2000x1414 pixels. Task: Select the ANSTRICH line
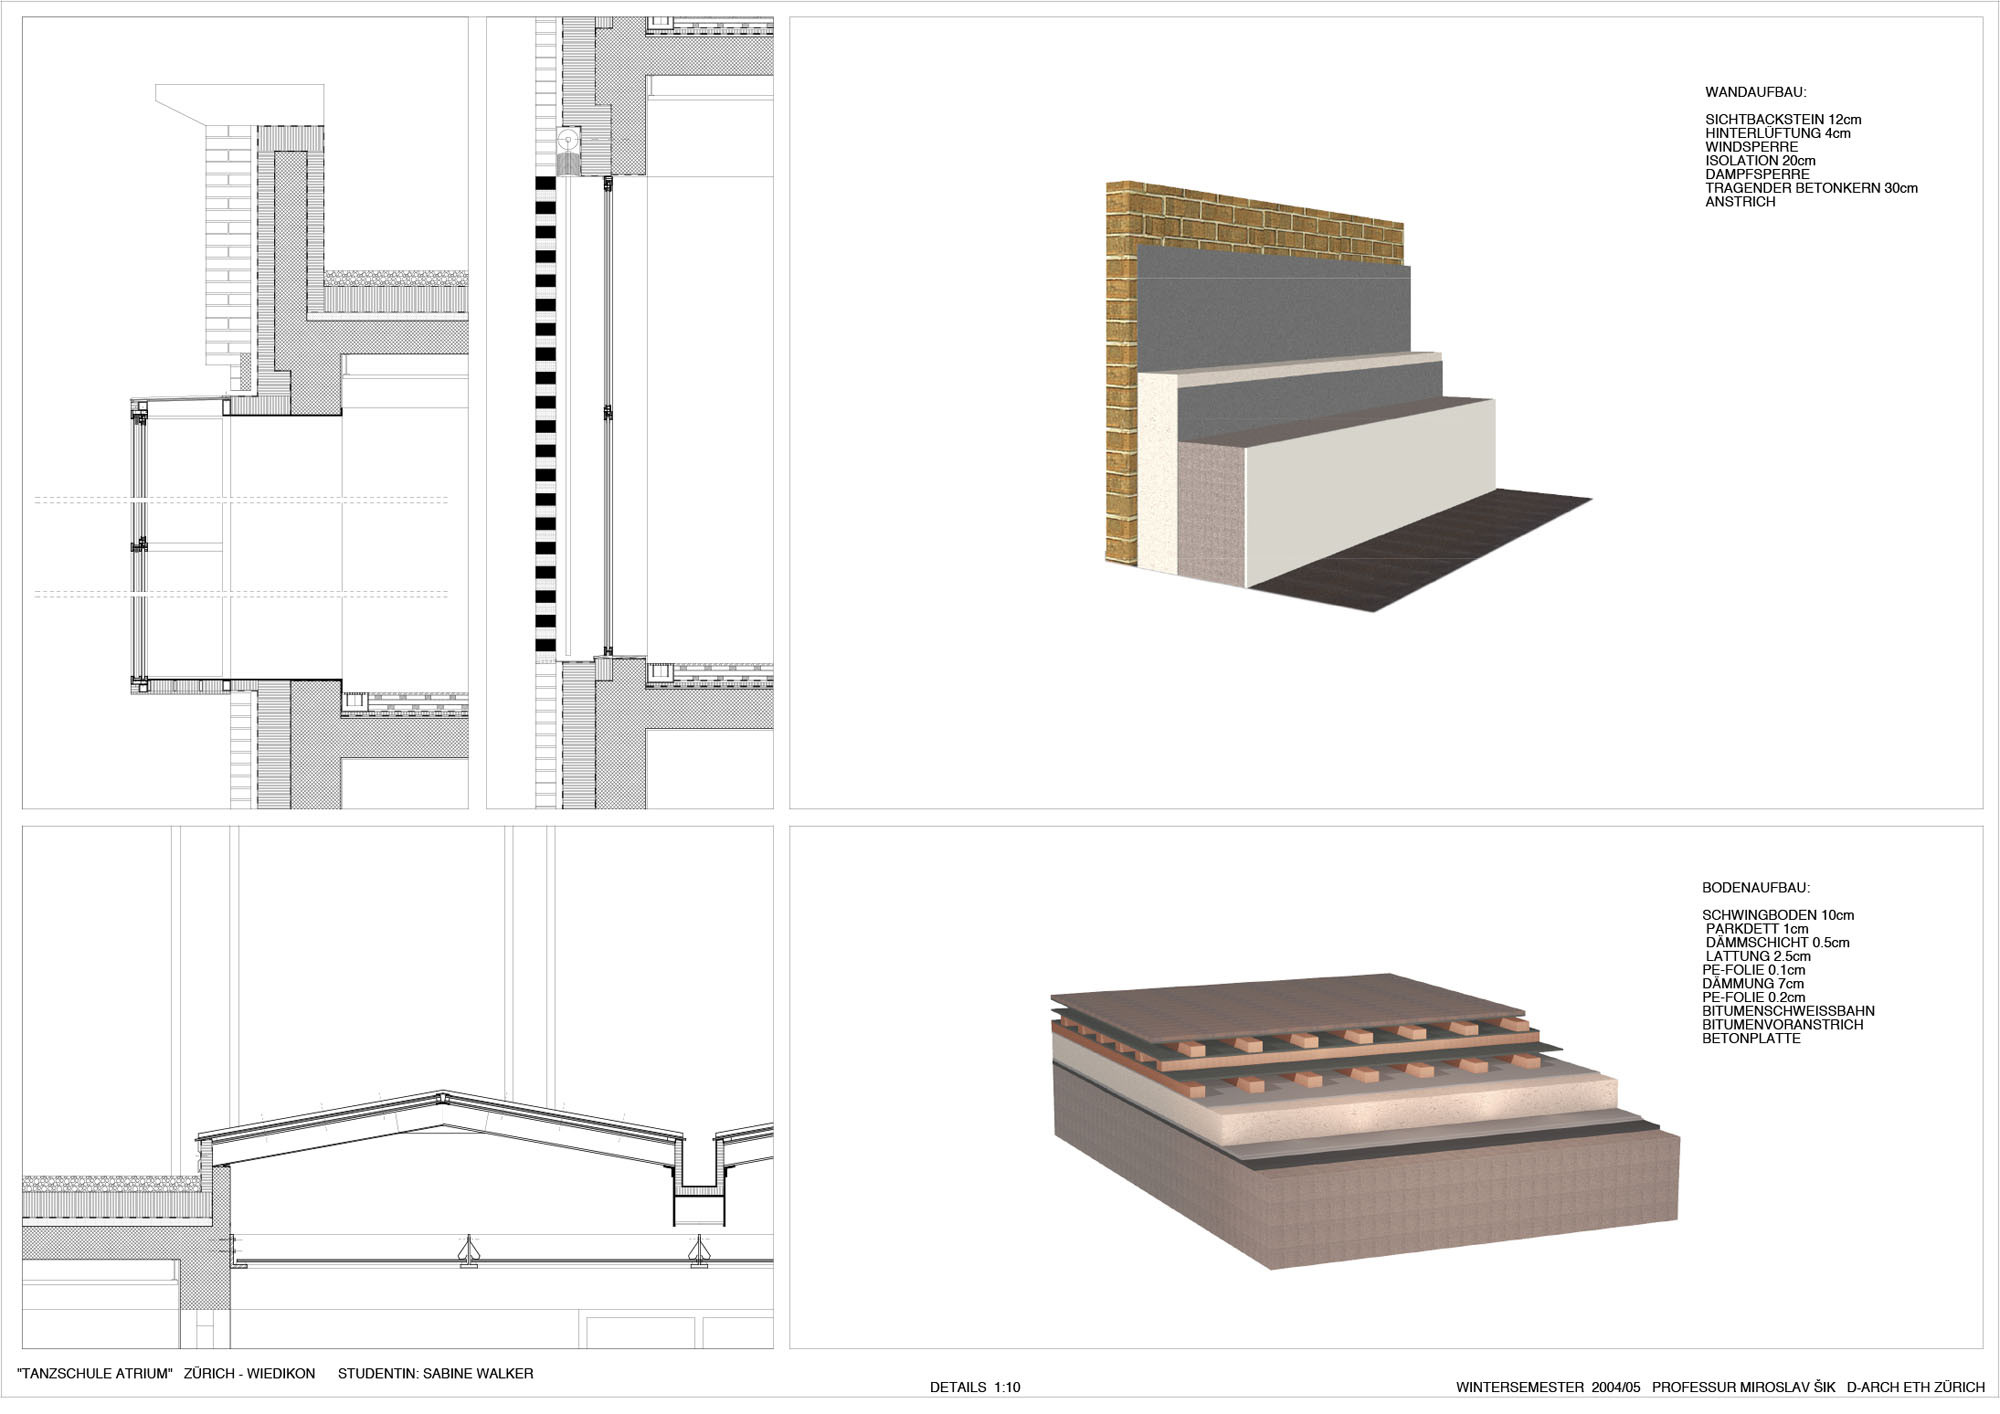click(x=1740, y=201)
